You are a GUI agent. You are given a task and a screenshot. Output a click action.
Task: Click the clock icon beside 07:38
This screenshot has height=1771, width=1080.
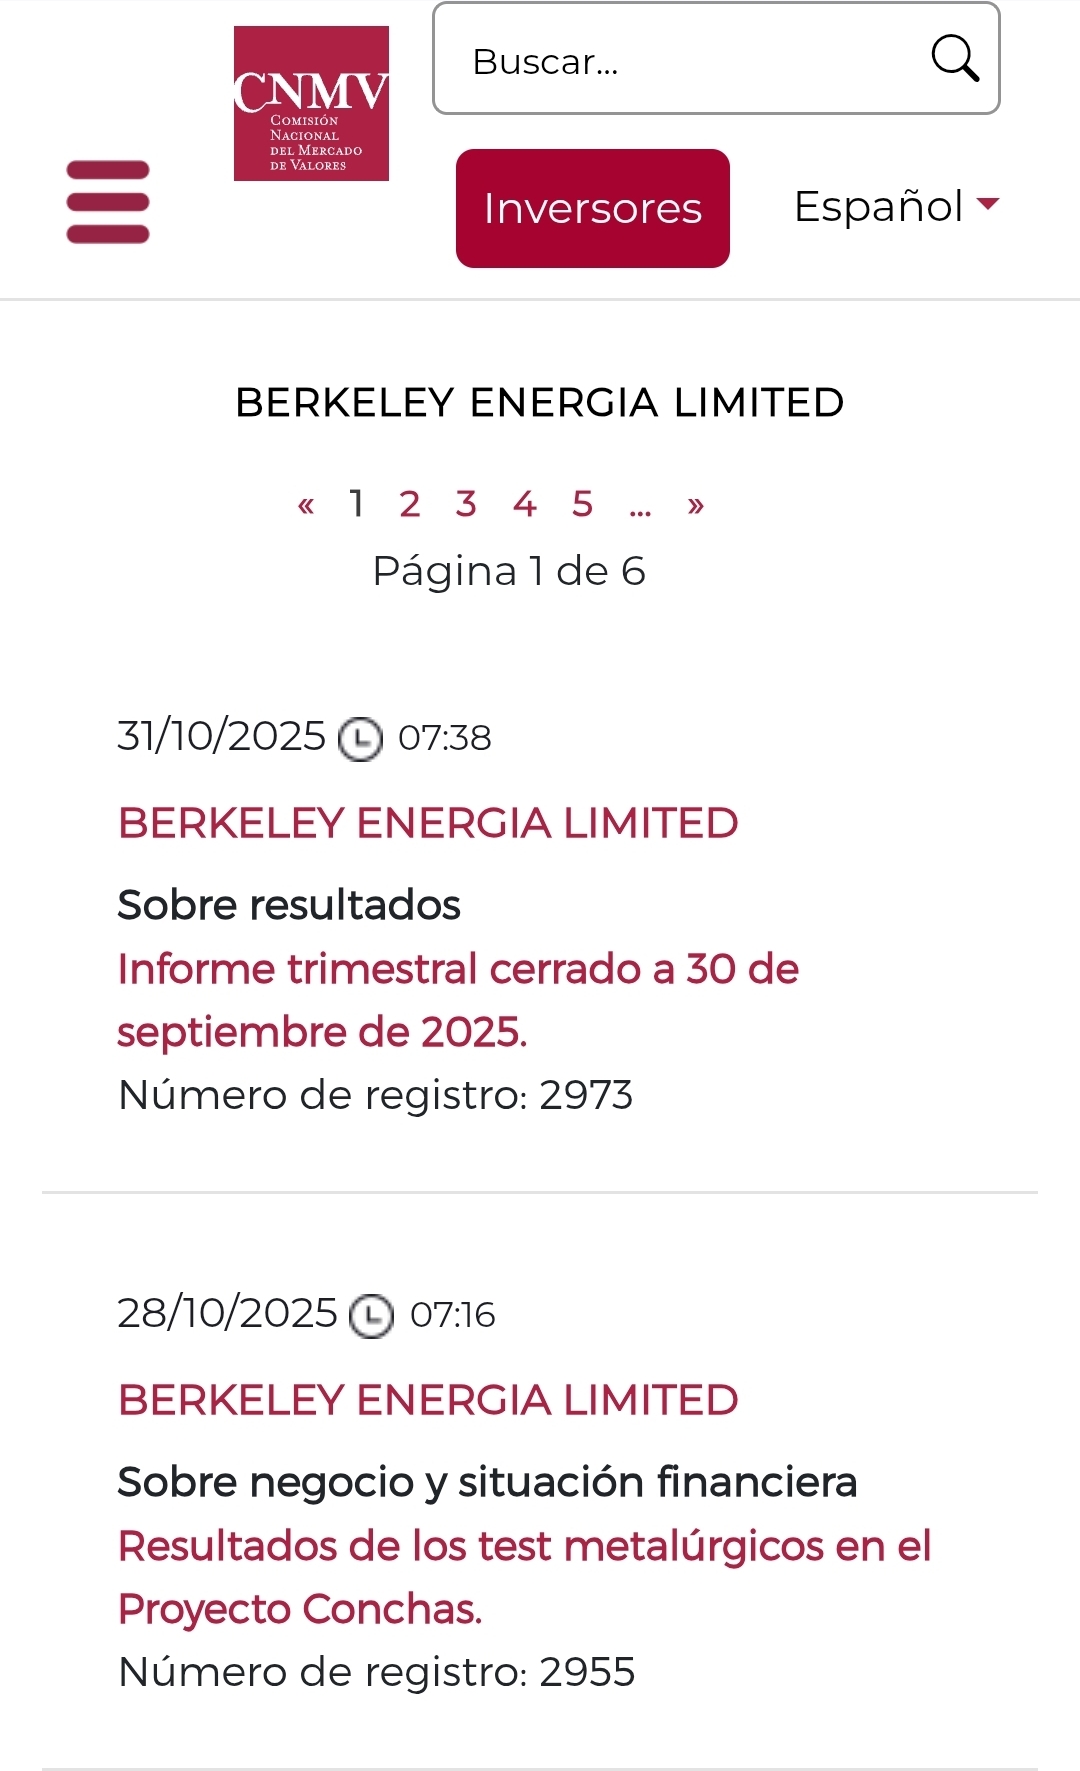[360, 740]
